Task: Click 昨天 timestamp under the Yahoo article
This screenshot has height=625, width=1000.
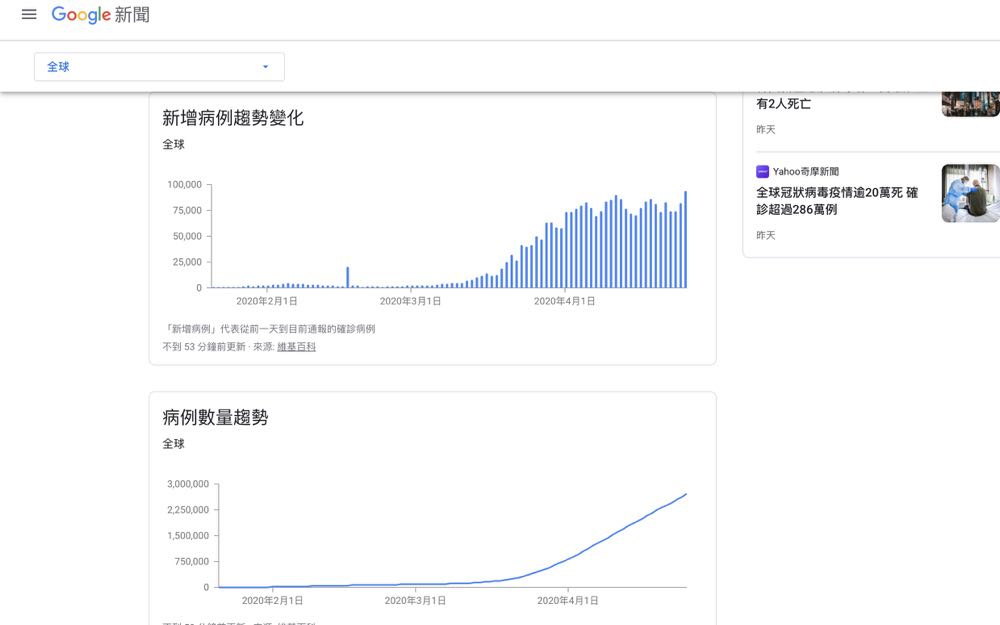Action: pyautogui.click(x=766, y=235)
